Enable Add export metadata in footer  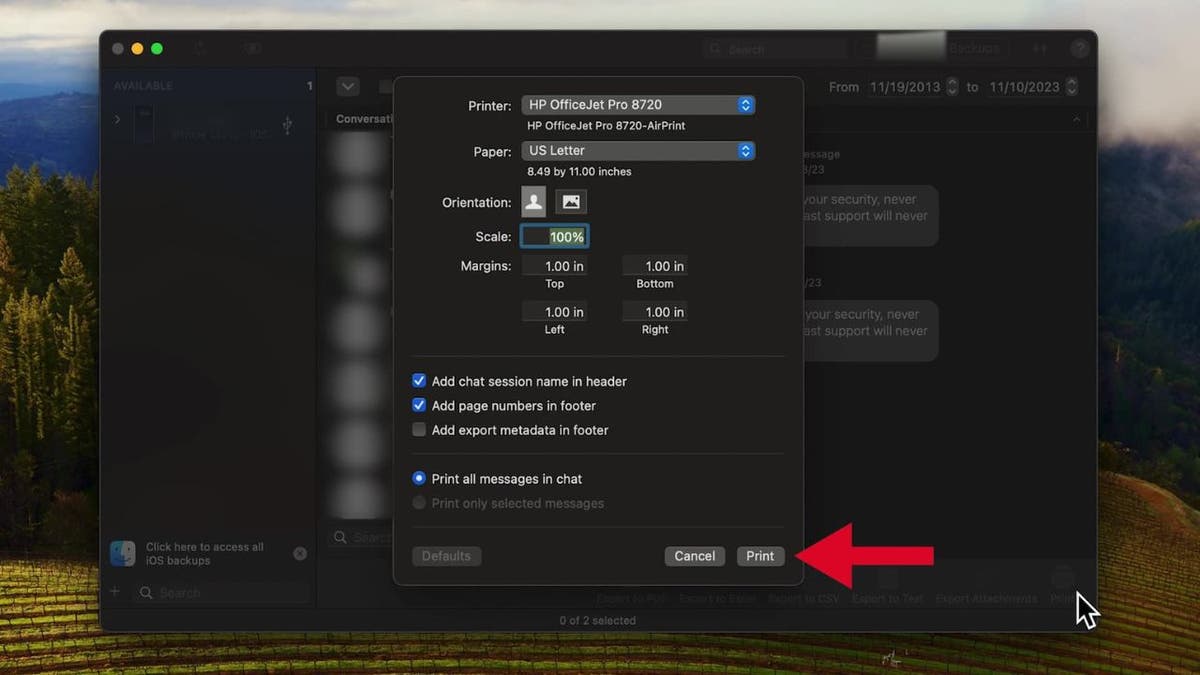[420, 430]
